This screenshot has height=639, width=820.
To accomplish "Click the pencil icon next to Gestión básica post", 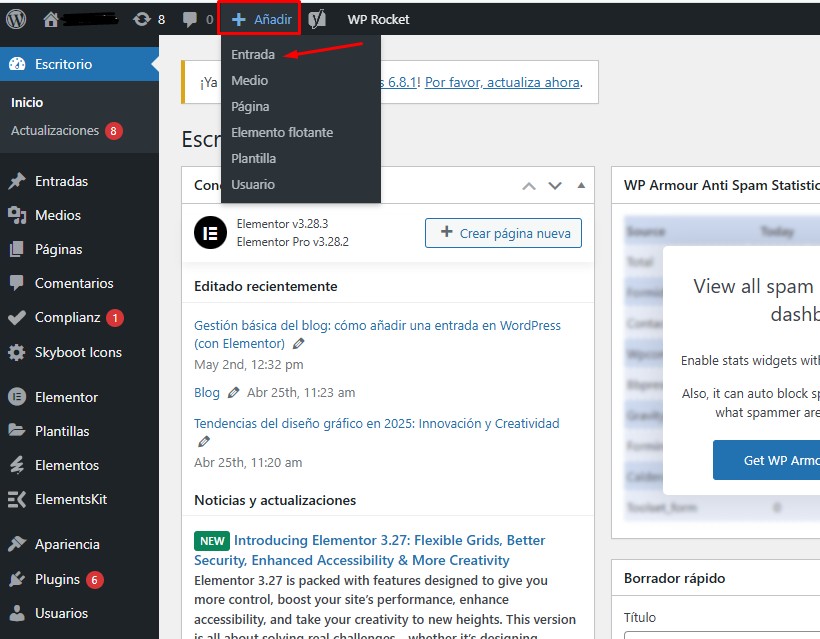I will click(x=299, y=344).
